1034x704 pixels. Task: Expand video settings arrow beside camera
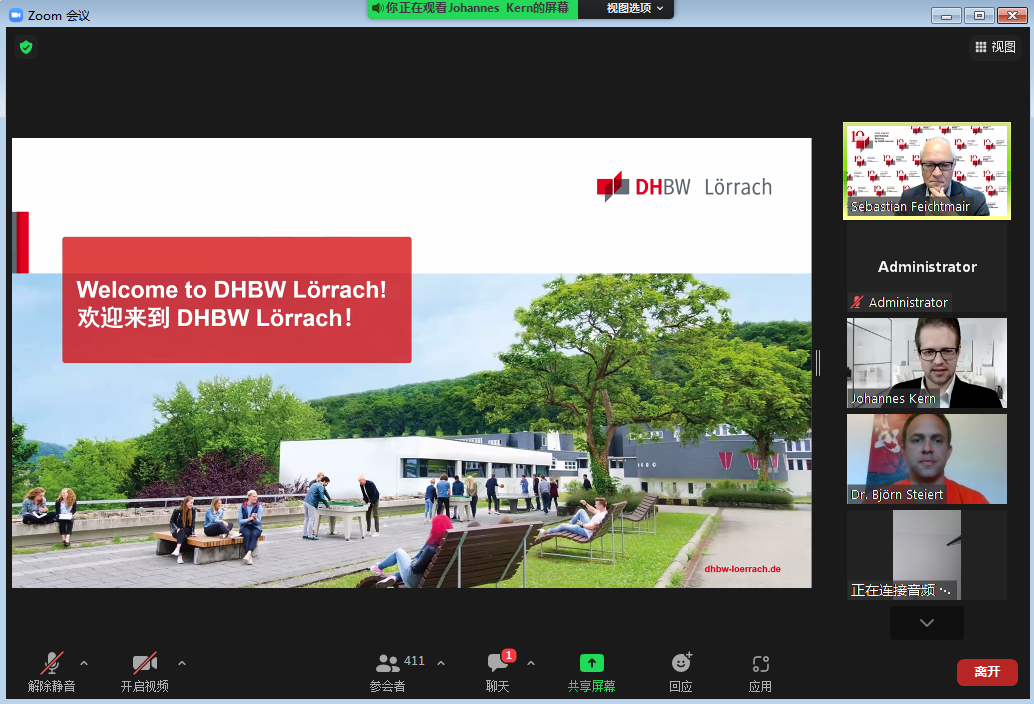point(182,662)
